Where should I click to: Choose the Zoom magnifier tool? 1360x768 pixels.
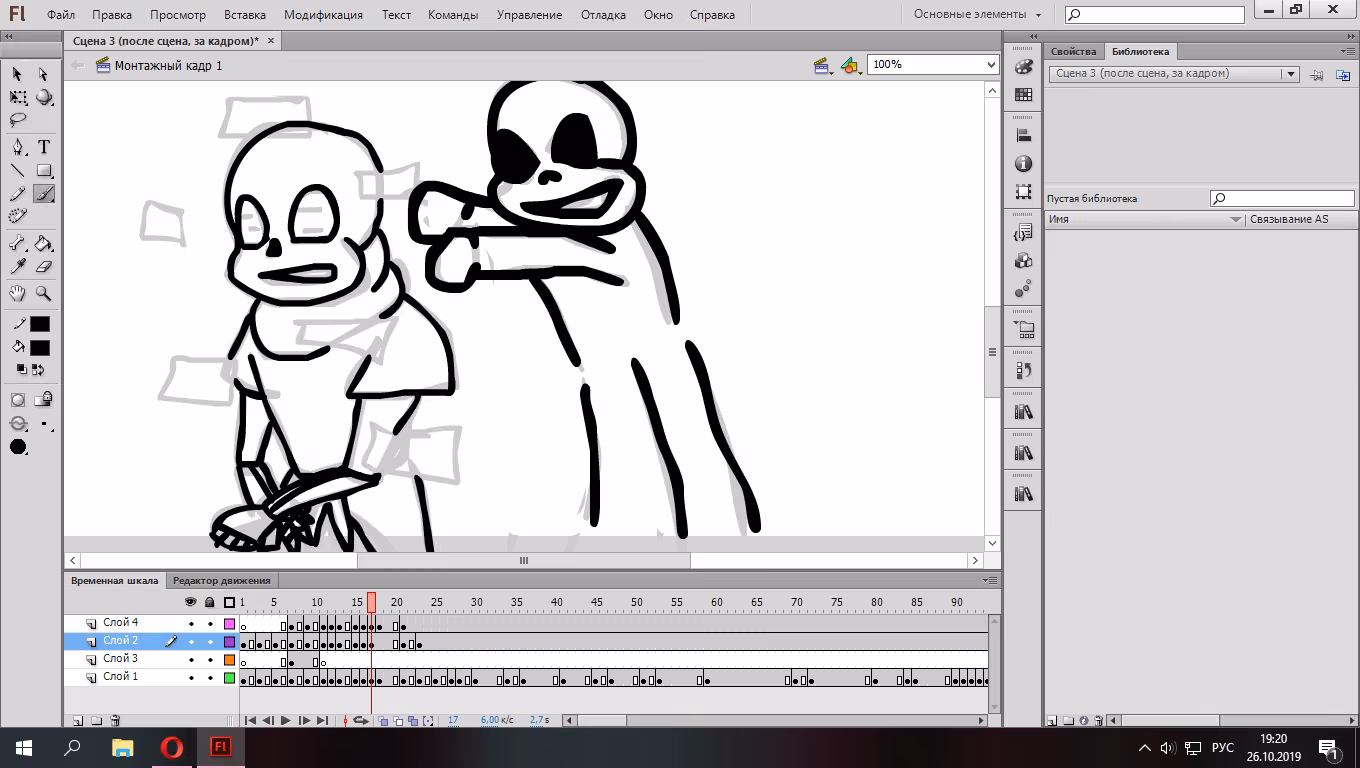(x=43, y=293)
